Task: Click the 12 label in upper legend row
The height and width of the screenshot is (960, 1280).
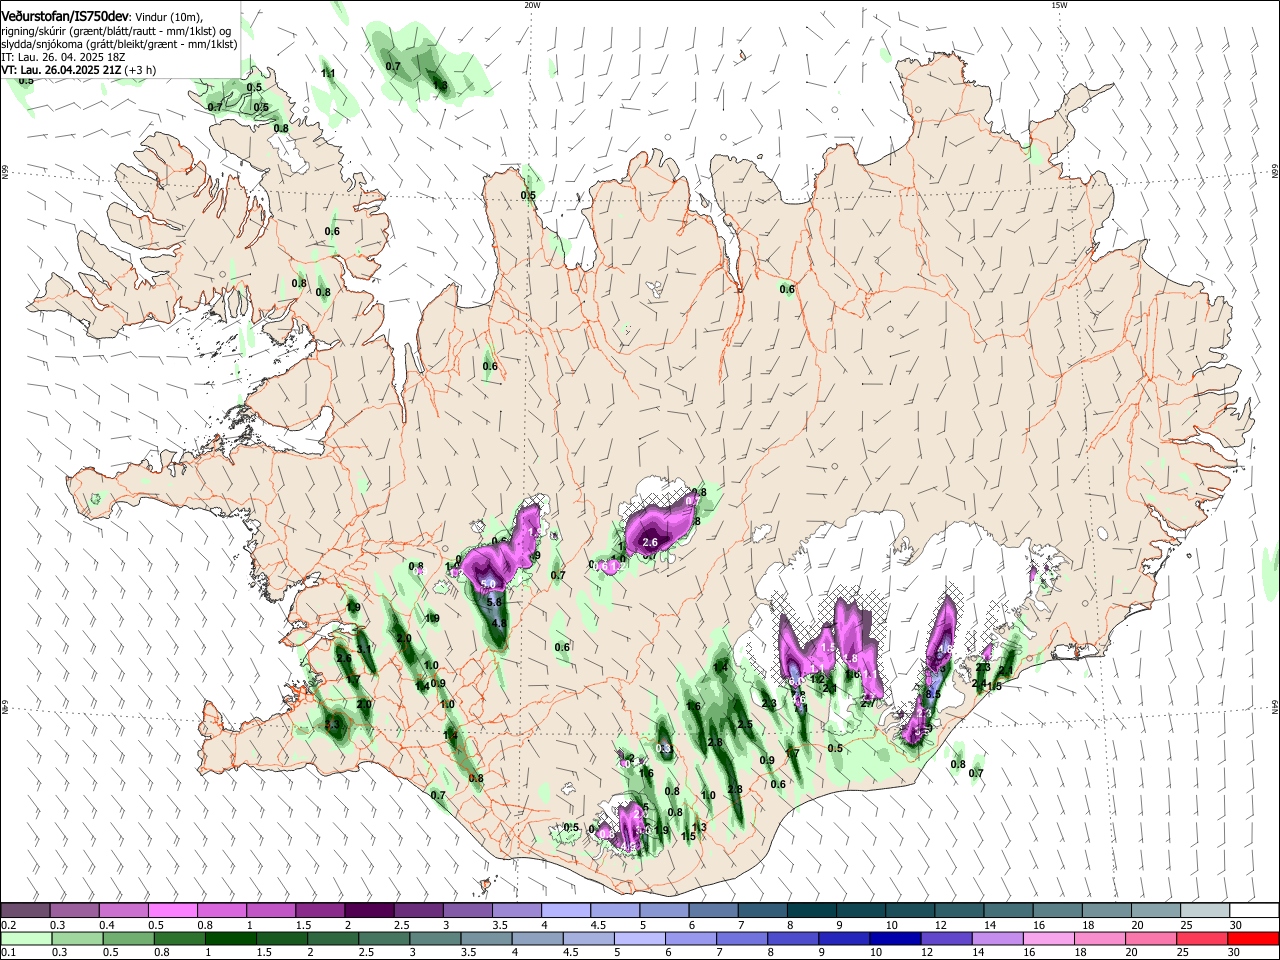Action: click(x=941, y=924)
